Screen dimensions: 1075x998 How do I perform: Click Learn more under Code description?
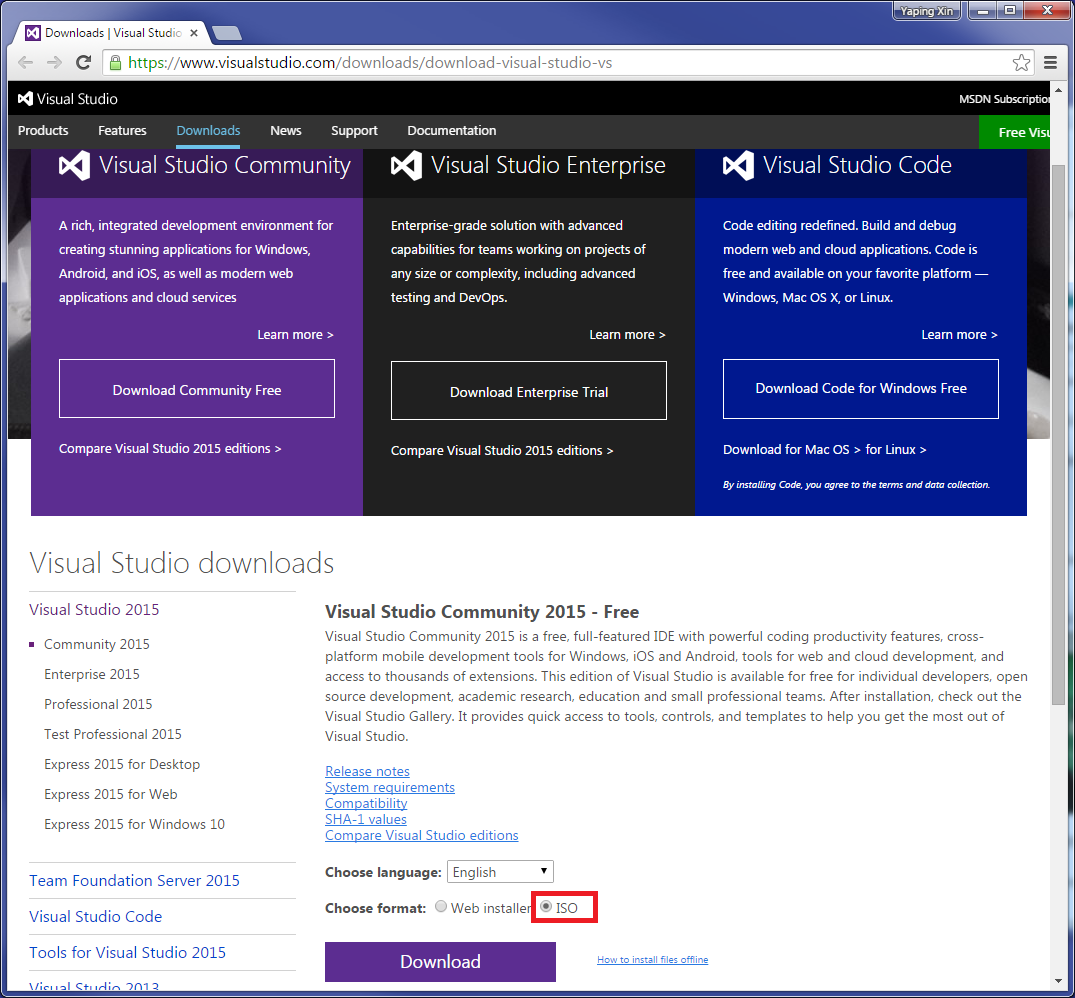pos(959,334)
